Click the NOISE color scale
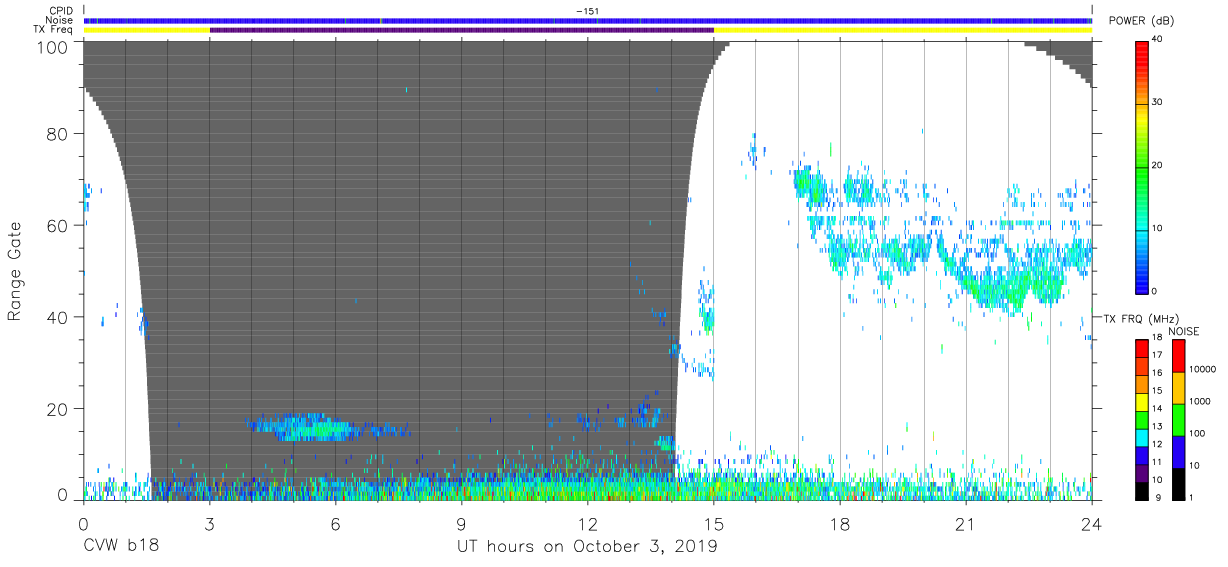Screen dimensions: 1228x567 click(x=1178, y=419)
